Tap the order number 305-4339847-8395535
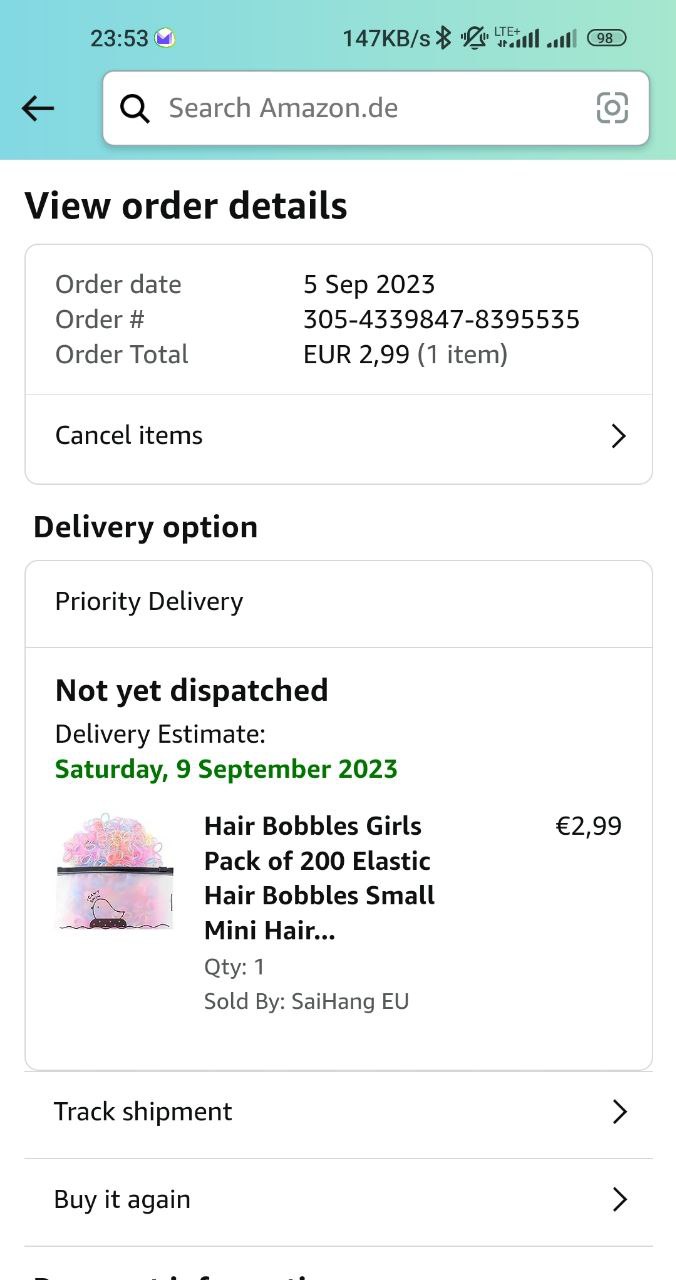Viewport: 676px width, 1280px height. tap(441, 319)
